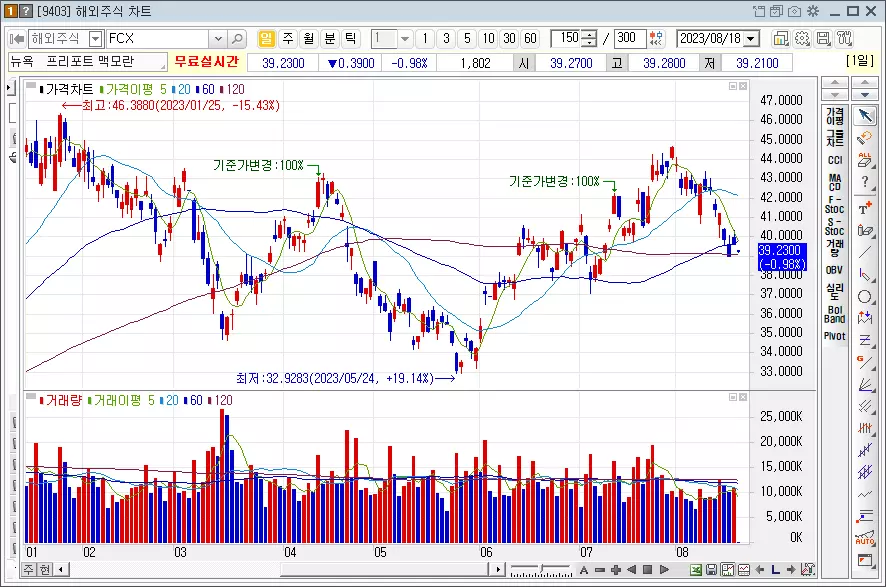Open chart settings gear icon in toolbar
The image size is (886, 587).
coord(802,38)
